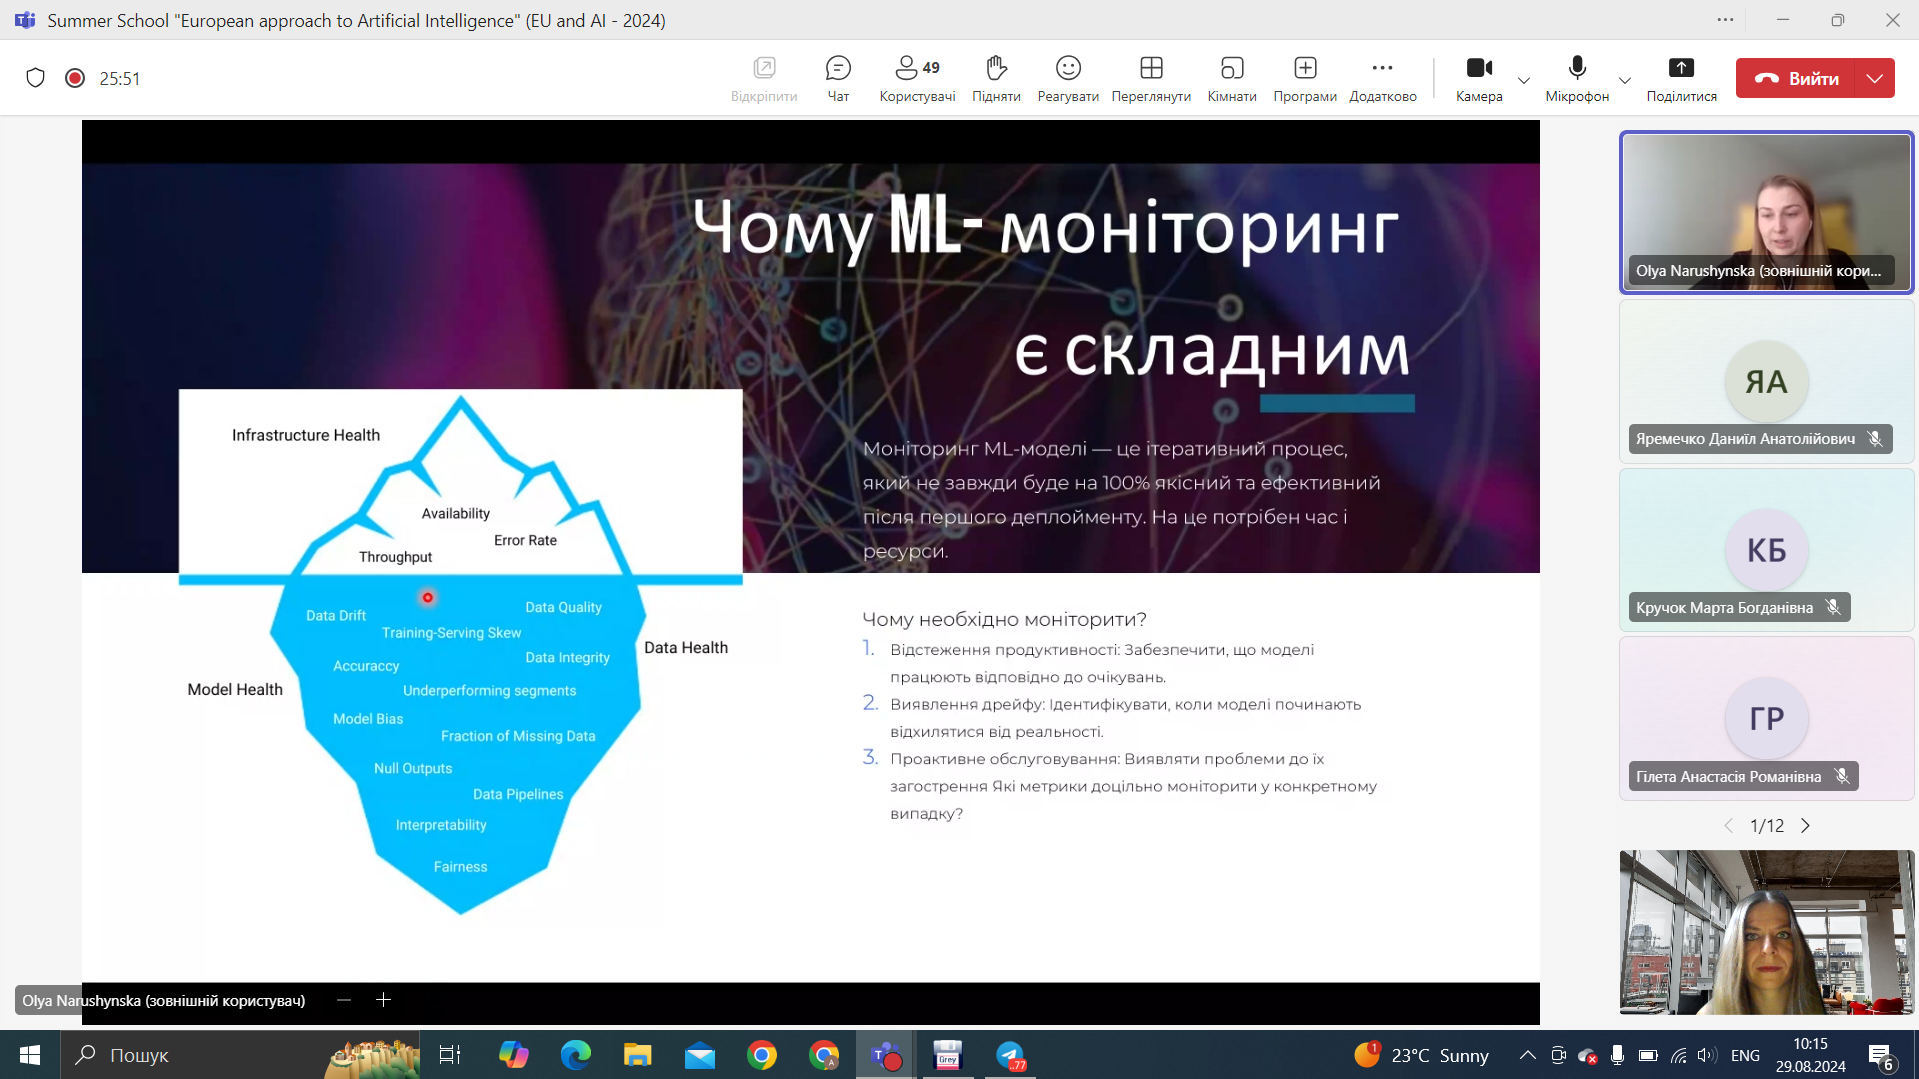
Task: Open the reactions menu (Реагувати)
Action: tap(1067, 78)
